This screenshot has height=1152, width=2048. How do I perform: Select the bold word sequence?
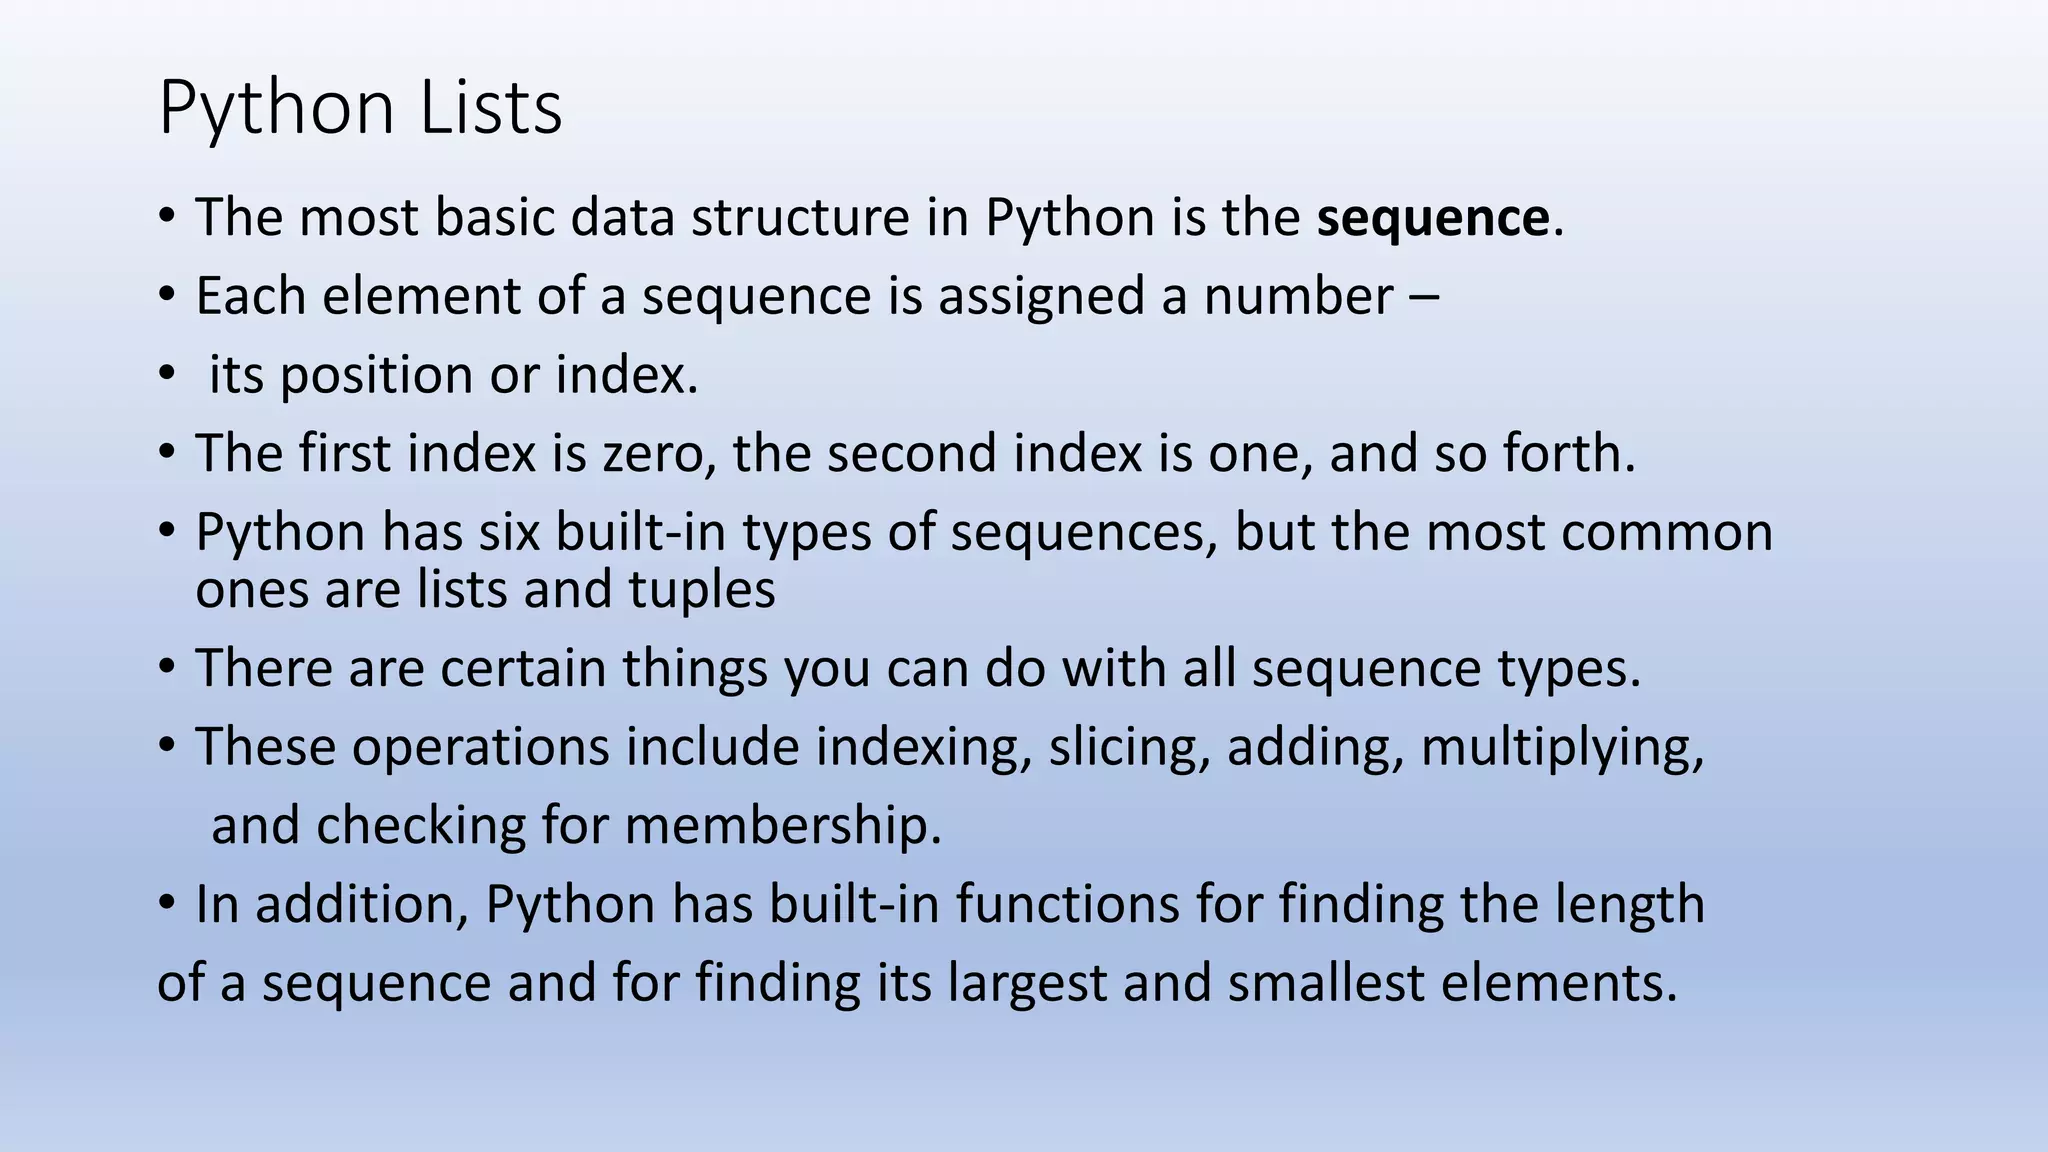click(1433, 219)
